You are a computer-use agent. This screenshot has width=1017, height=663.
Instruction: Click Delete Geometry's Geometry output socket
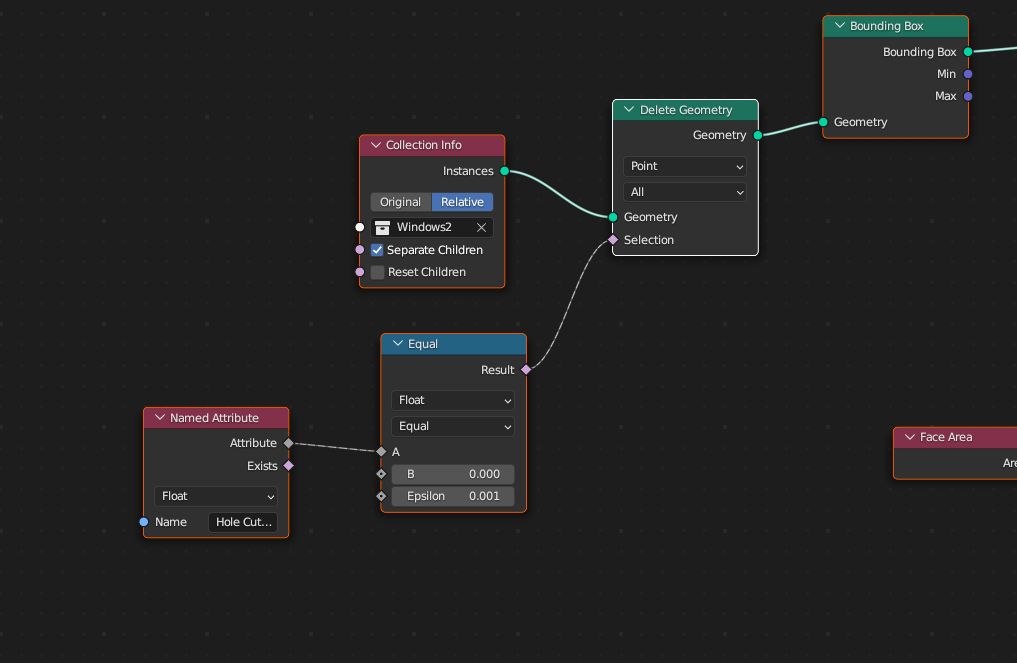pyautogui.click(x=758, y=135)
